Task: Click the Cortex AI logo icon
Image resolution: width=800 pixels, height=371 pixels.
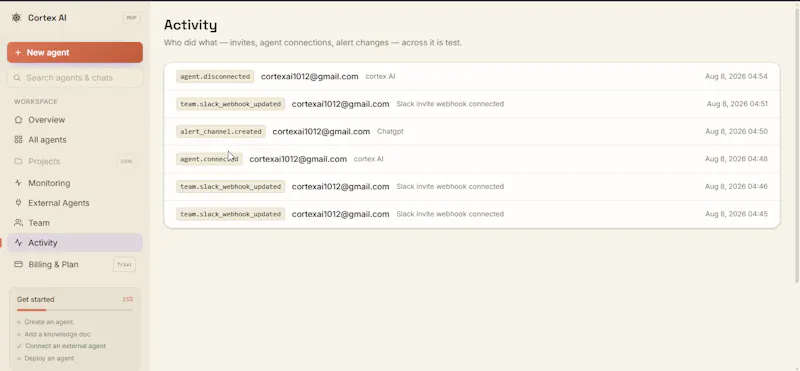Action: pos(16,18)
